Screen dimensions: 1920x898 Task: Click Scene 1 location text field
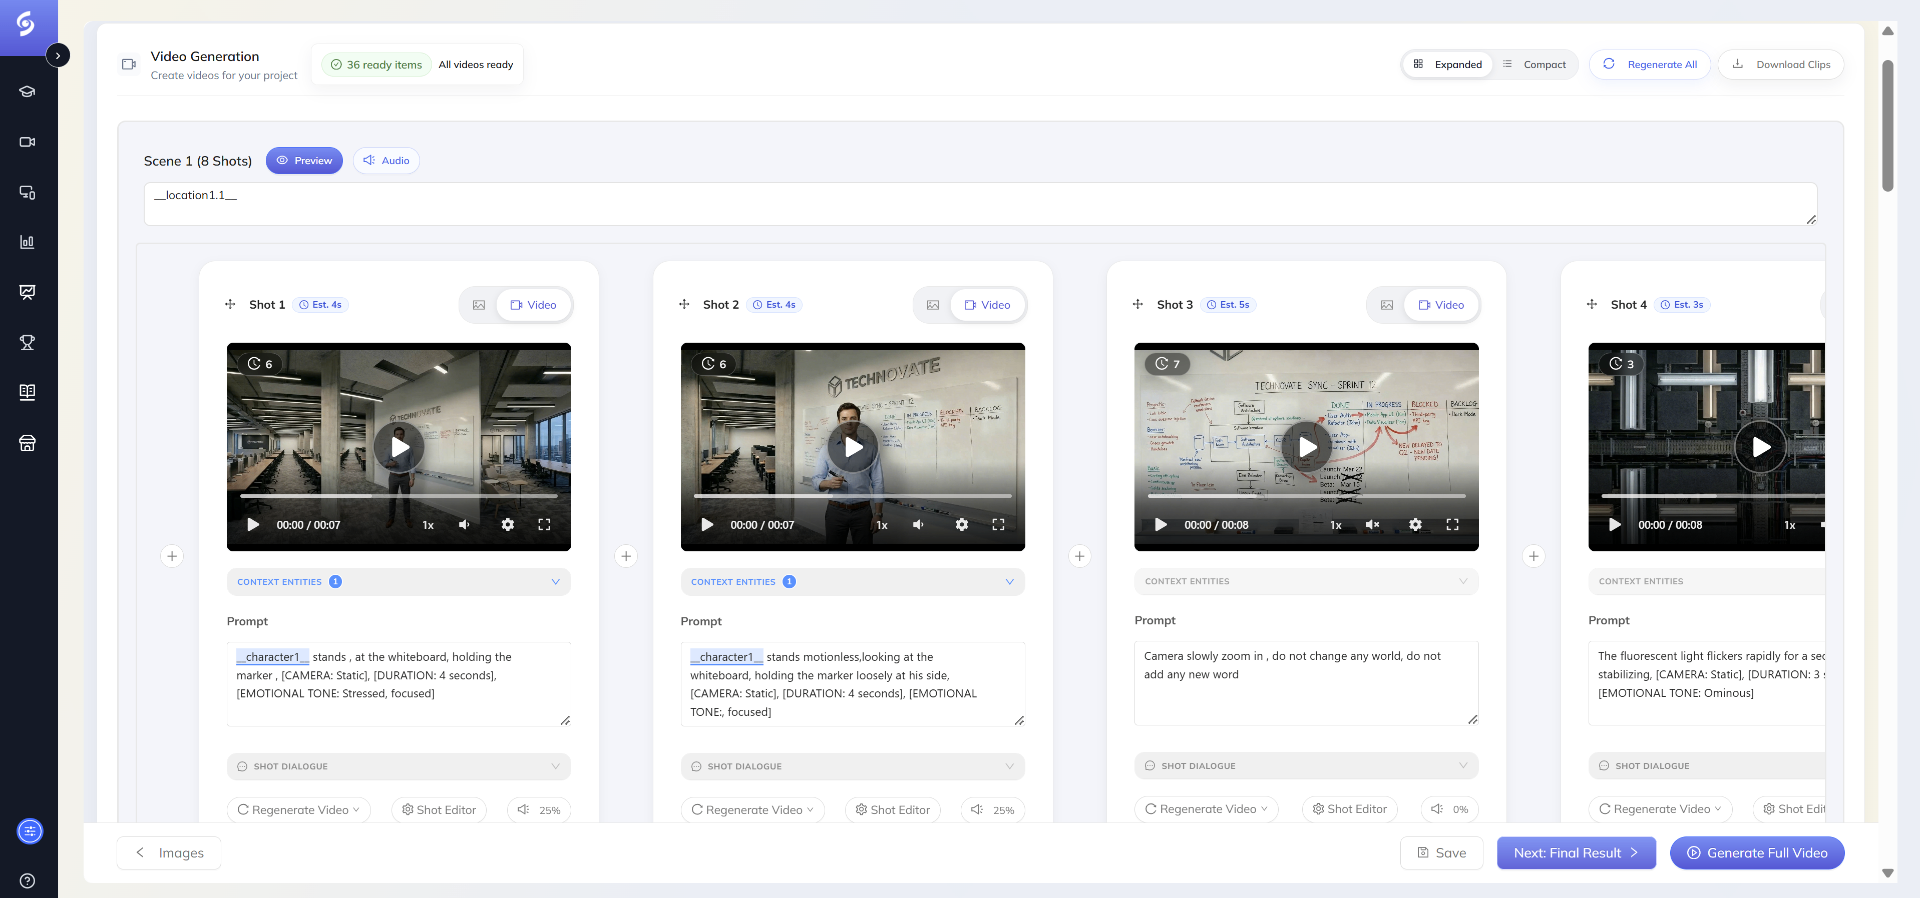pos(980,204)
